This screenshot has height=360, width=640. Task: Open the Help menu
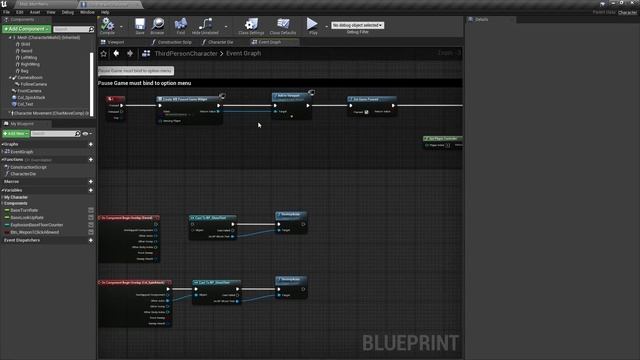point(105,12)
